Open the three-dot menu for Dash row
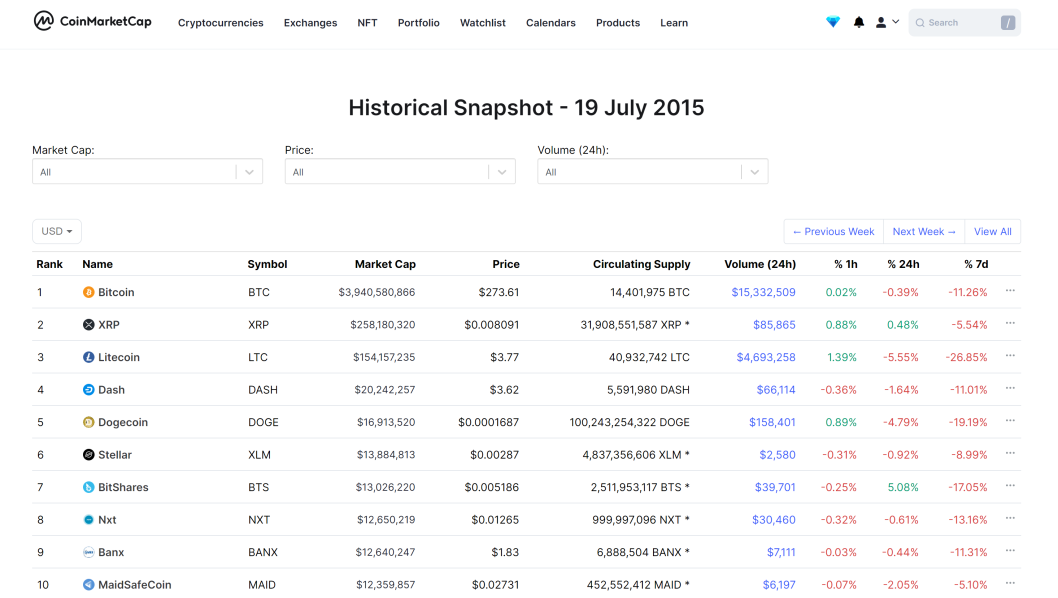 tap(1010, 388)
